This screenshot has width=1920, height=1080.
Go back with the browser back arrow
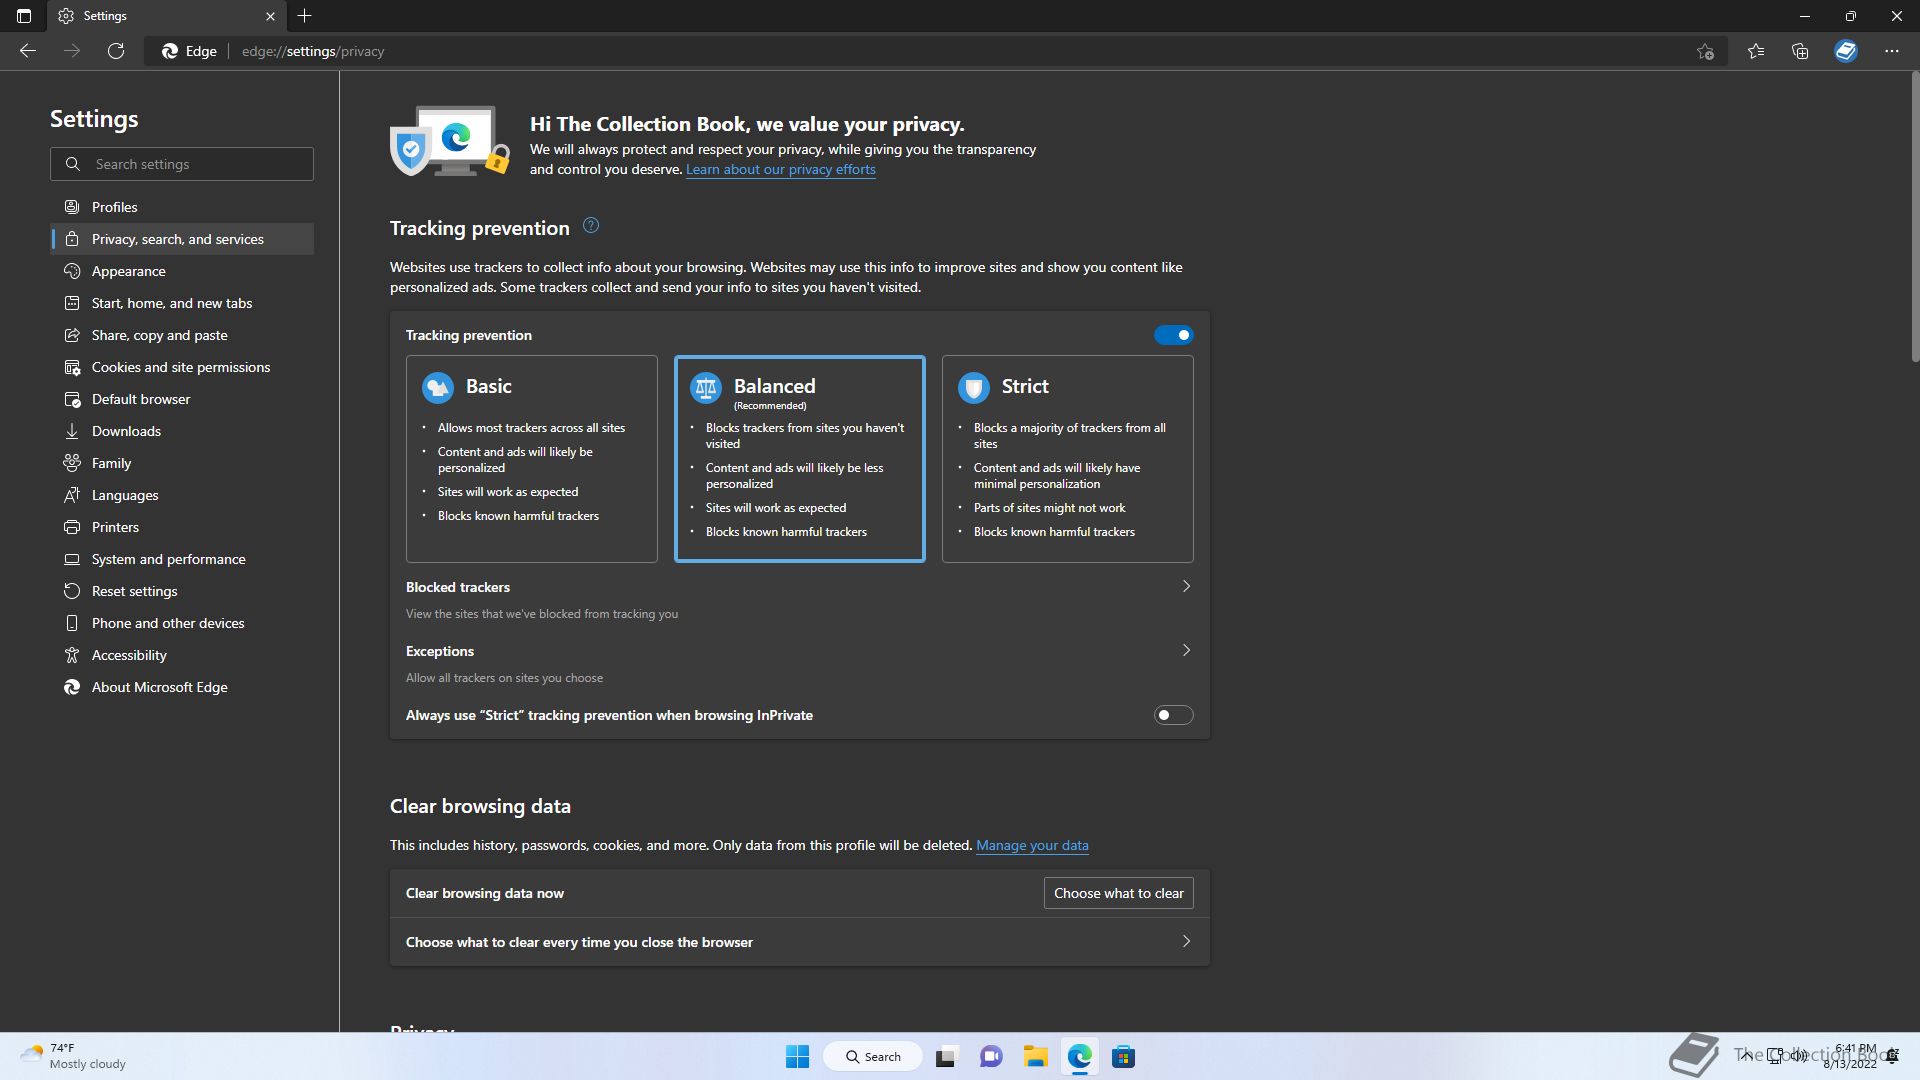pyautogui.click(x=28, y=51)
